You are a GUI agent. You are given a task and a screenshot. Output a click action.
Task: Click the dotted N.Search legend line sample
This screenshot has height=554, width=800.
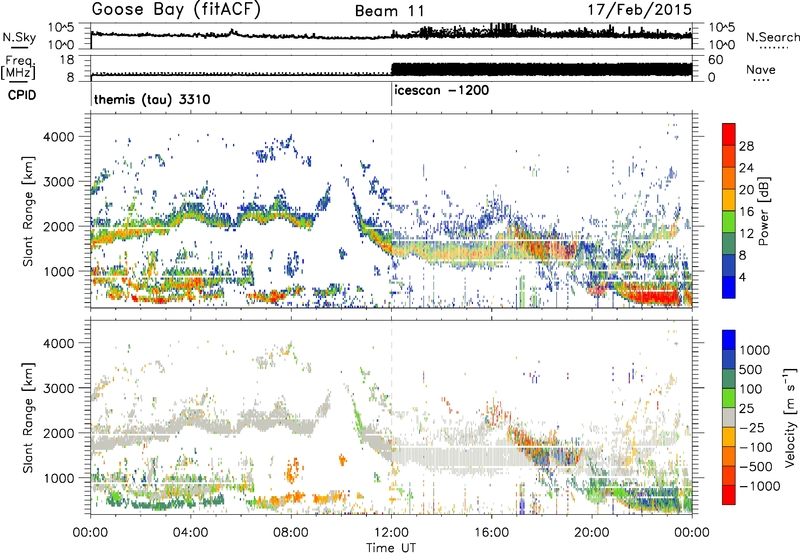pyautogui.click(x=772, y=48)
